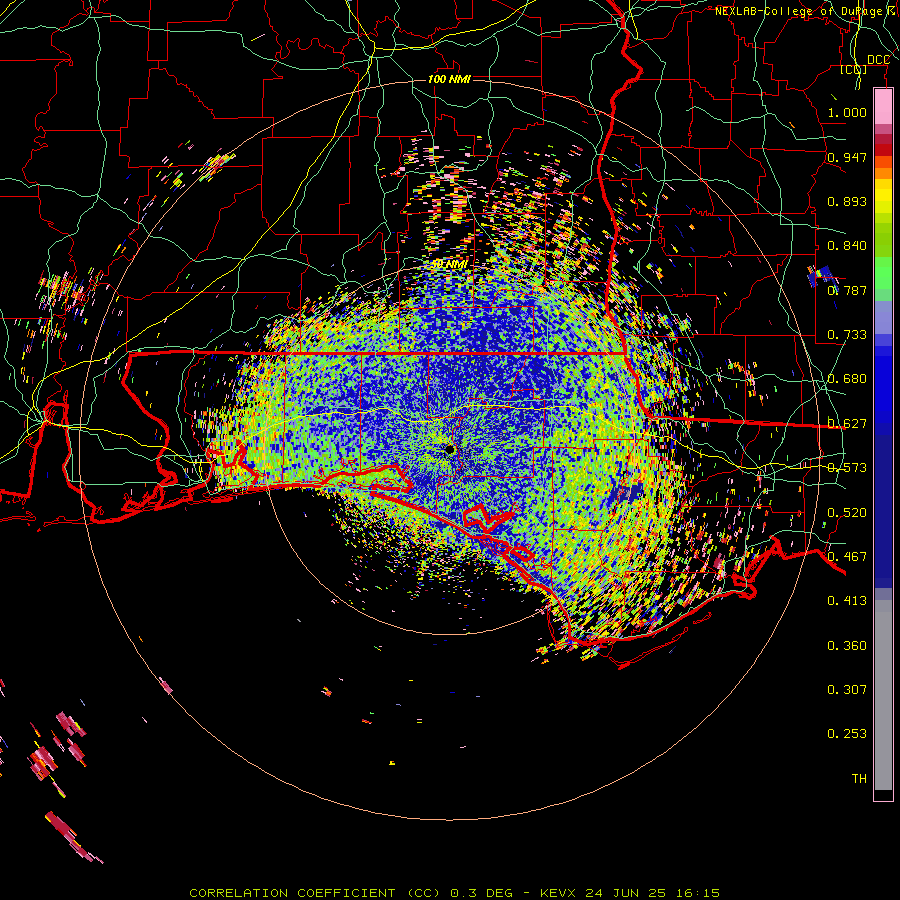
Task: Click the gray lower segment of color bar
Action: point(883,695)
